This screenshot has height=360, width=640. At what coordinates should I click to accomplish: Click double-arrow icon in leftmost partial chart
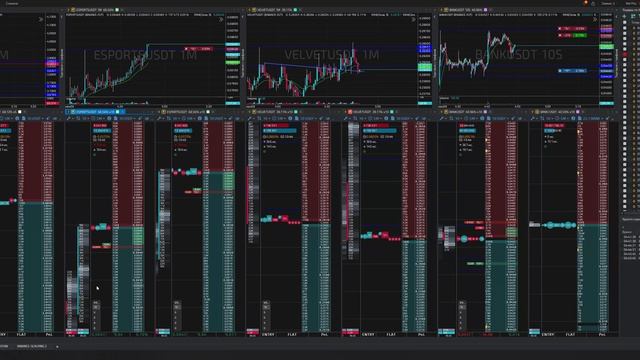pyautogui.click(x=41, y=19)
